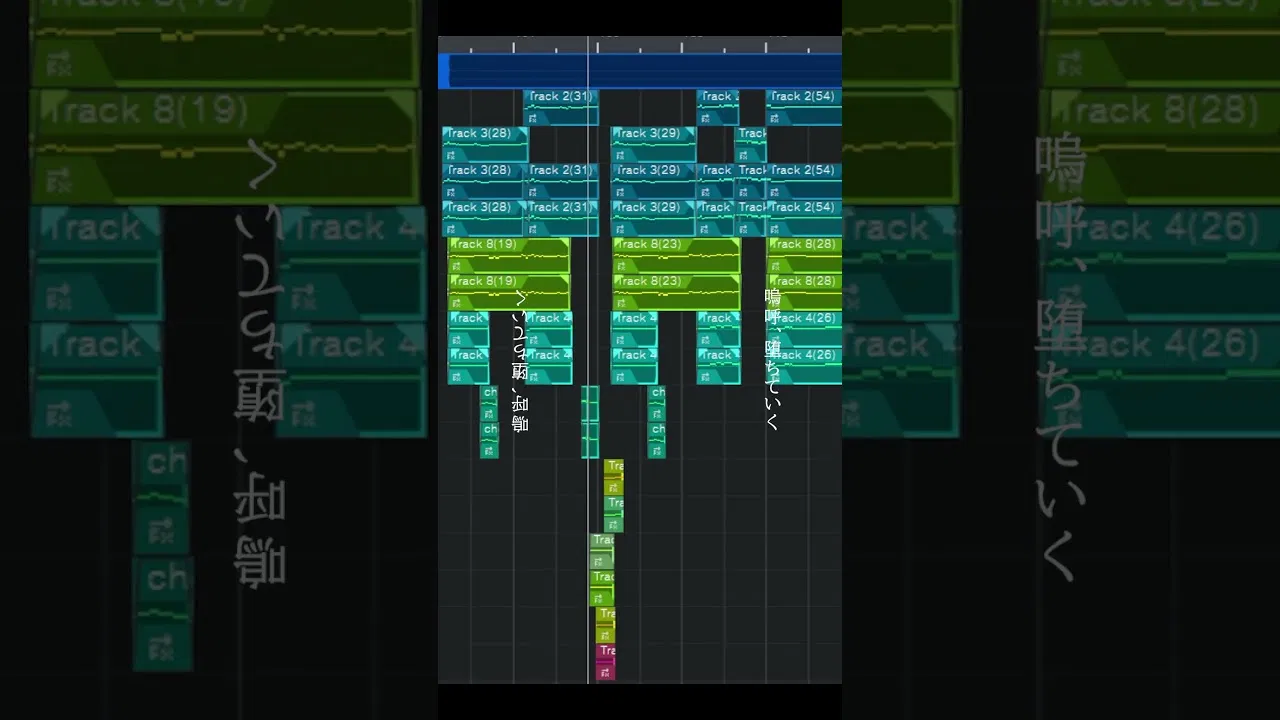The width and height of the screenshot is (1280, 720).
Task: Select the topmost Track 2(31) clip title
Action: (x=560, y=96)
